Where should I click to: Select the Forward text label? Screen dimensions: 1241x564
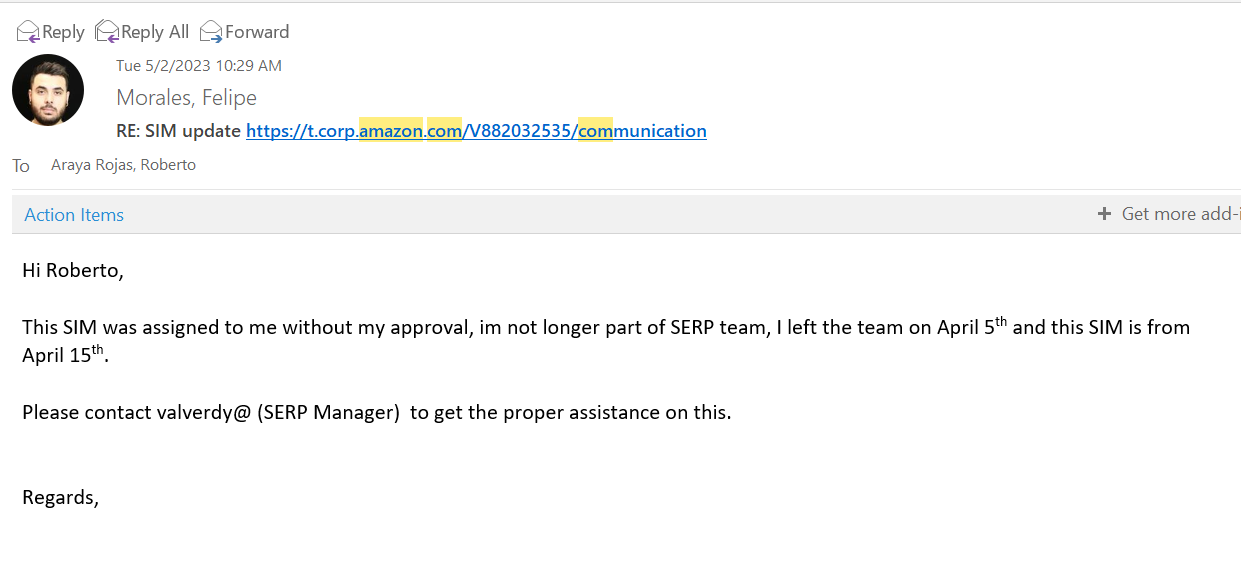(x=257, y=32)
